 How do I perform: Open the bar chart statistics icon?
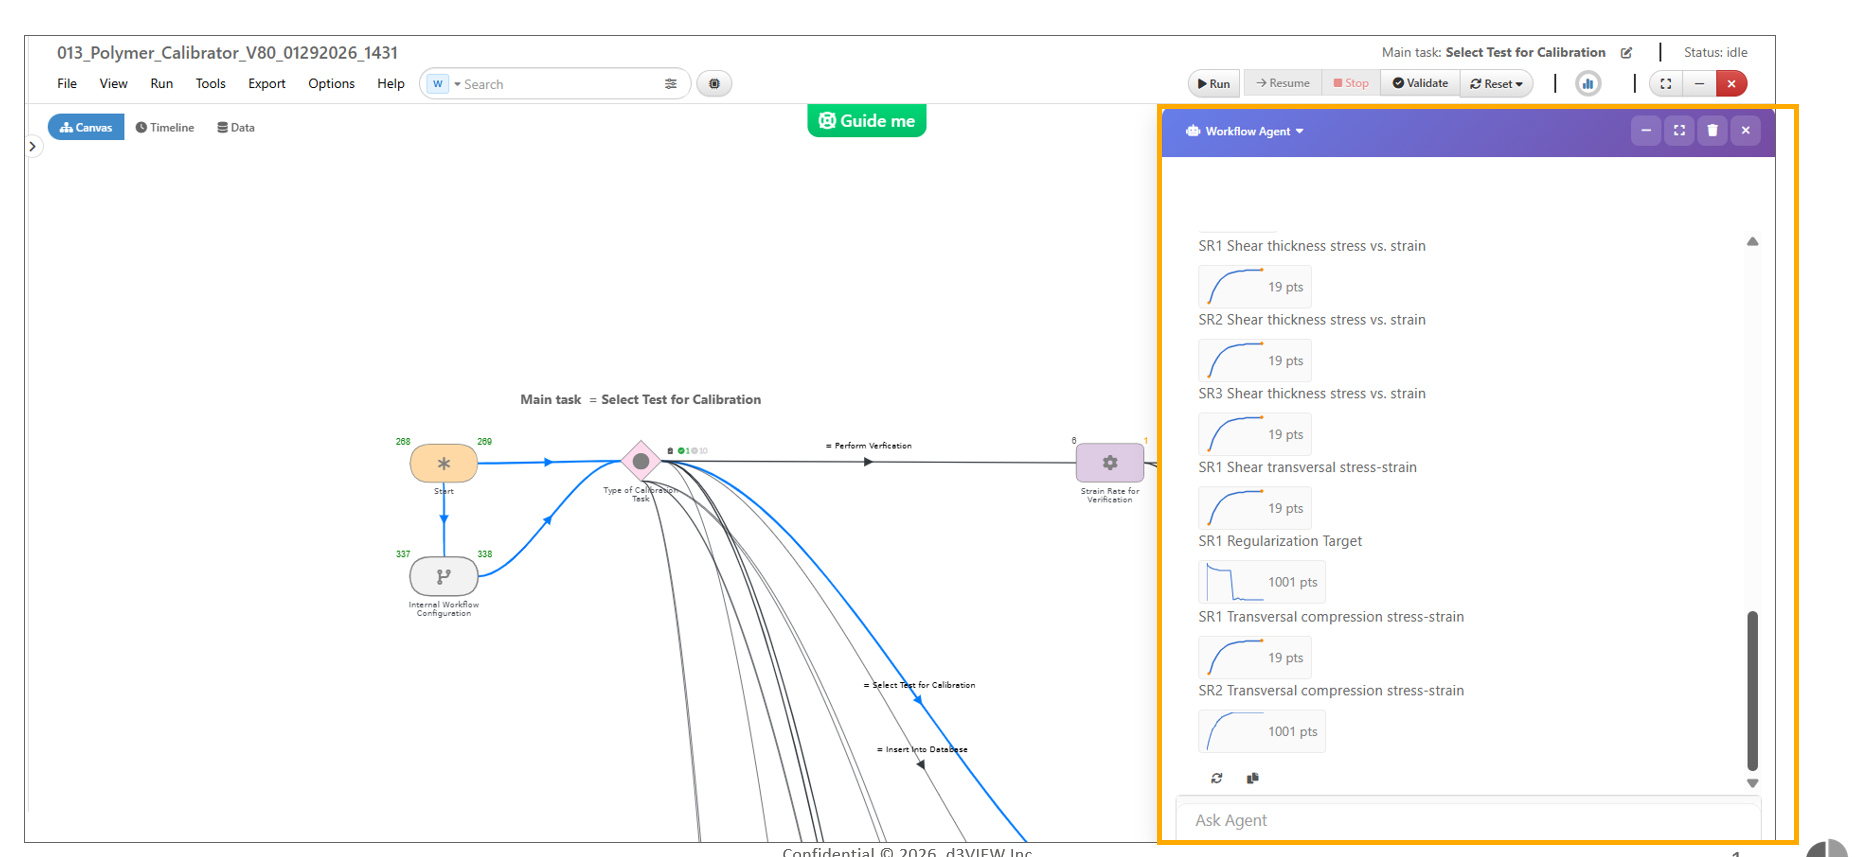[x=1587, y=84]
